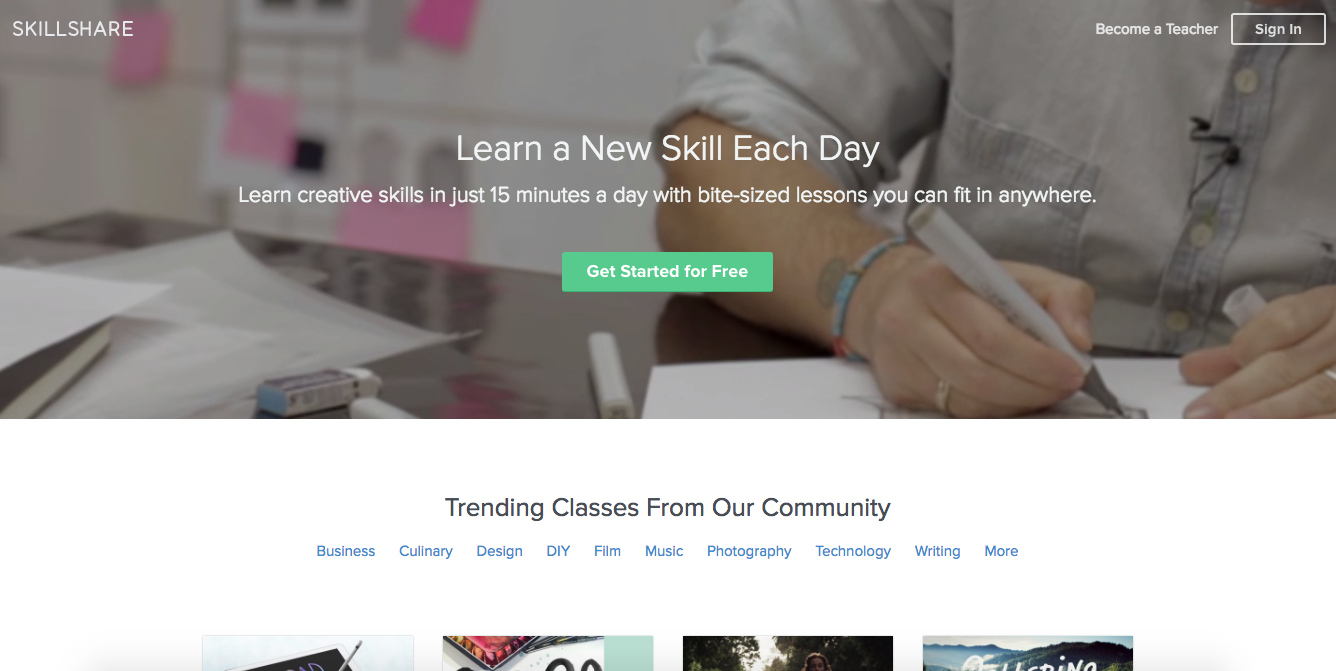Open the third class thumbnail with forest road
This screenshot has height=671, width=1336.
point(788,653)
